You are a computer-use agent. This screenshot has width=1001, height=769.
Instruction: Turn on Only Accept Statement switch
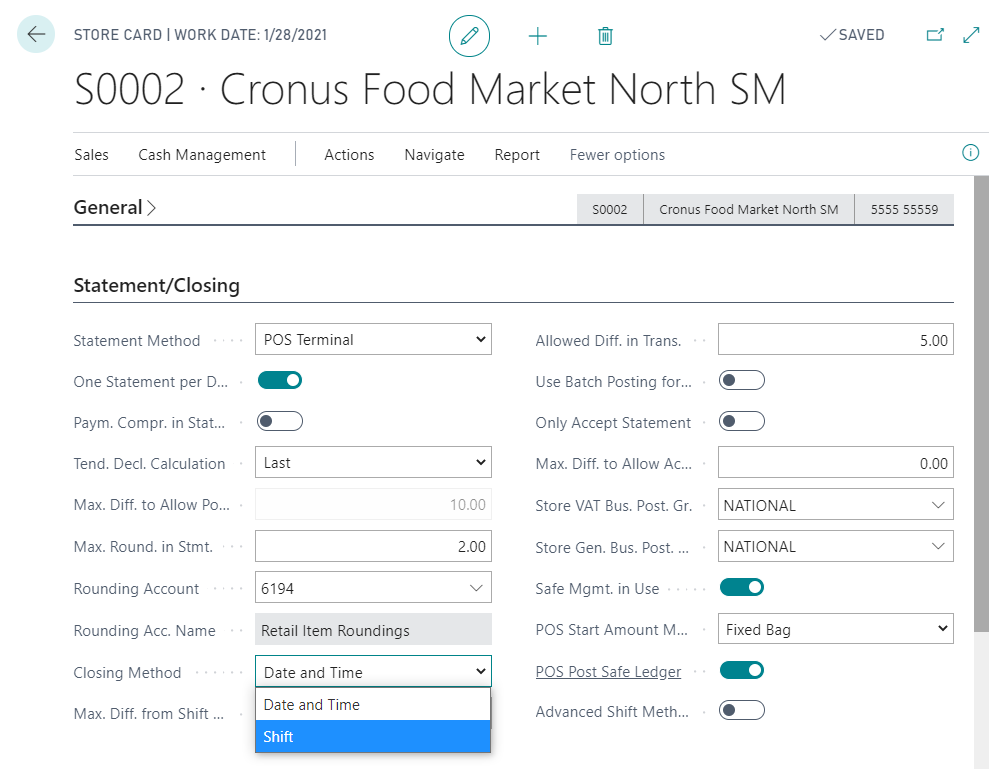[x=741, y=421]
